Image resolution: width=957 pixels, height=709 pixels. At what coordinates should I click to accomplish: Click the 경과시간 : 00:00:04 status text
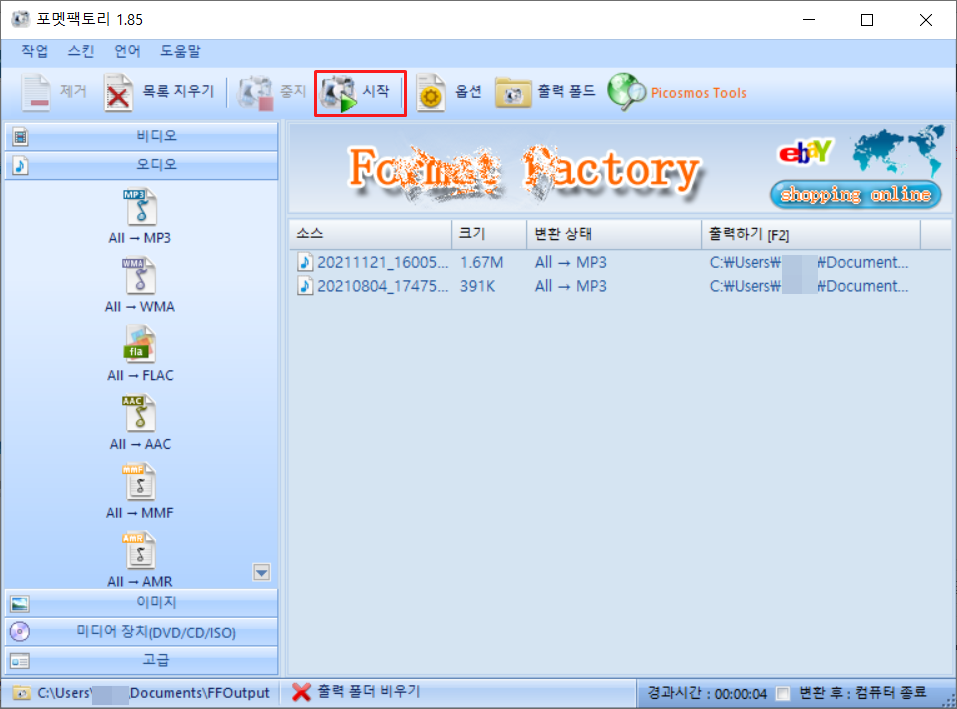tap(707, 694)
